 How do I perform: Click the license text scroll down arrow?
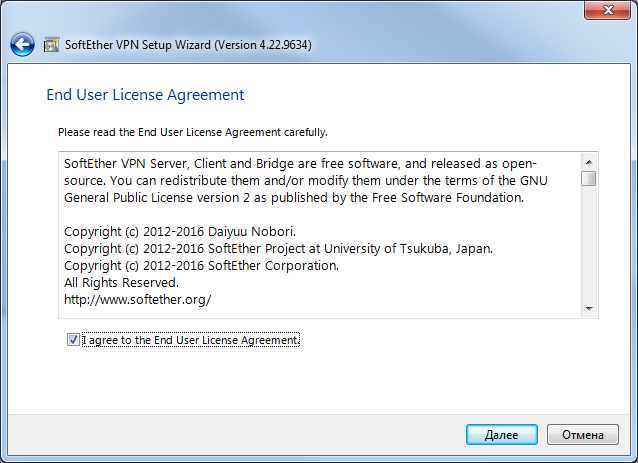(589, 309)
